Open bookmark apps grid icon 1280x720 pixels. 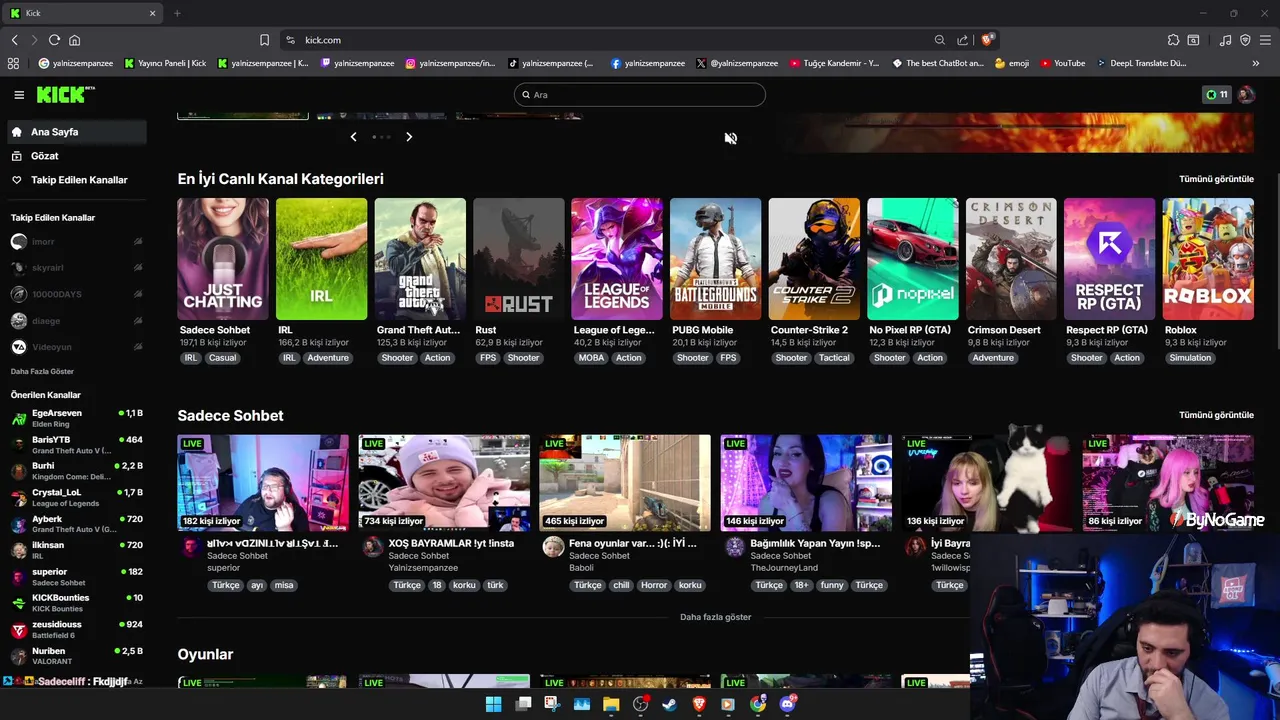13,63
